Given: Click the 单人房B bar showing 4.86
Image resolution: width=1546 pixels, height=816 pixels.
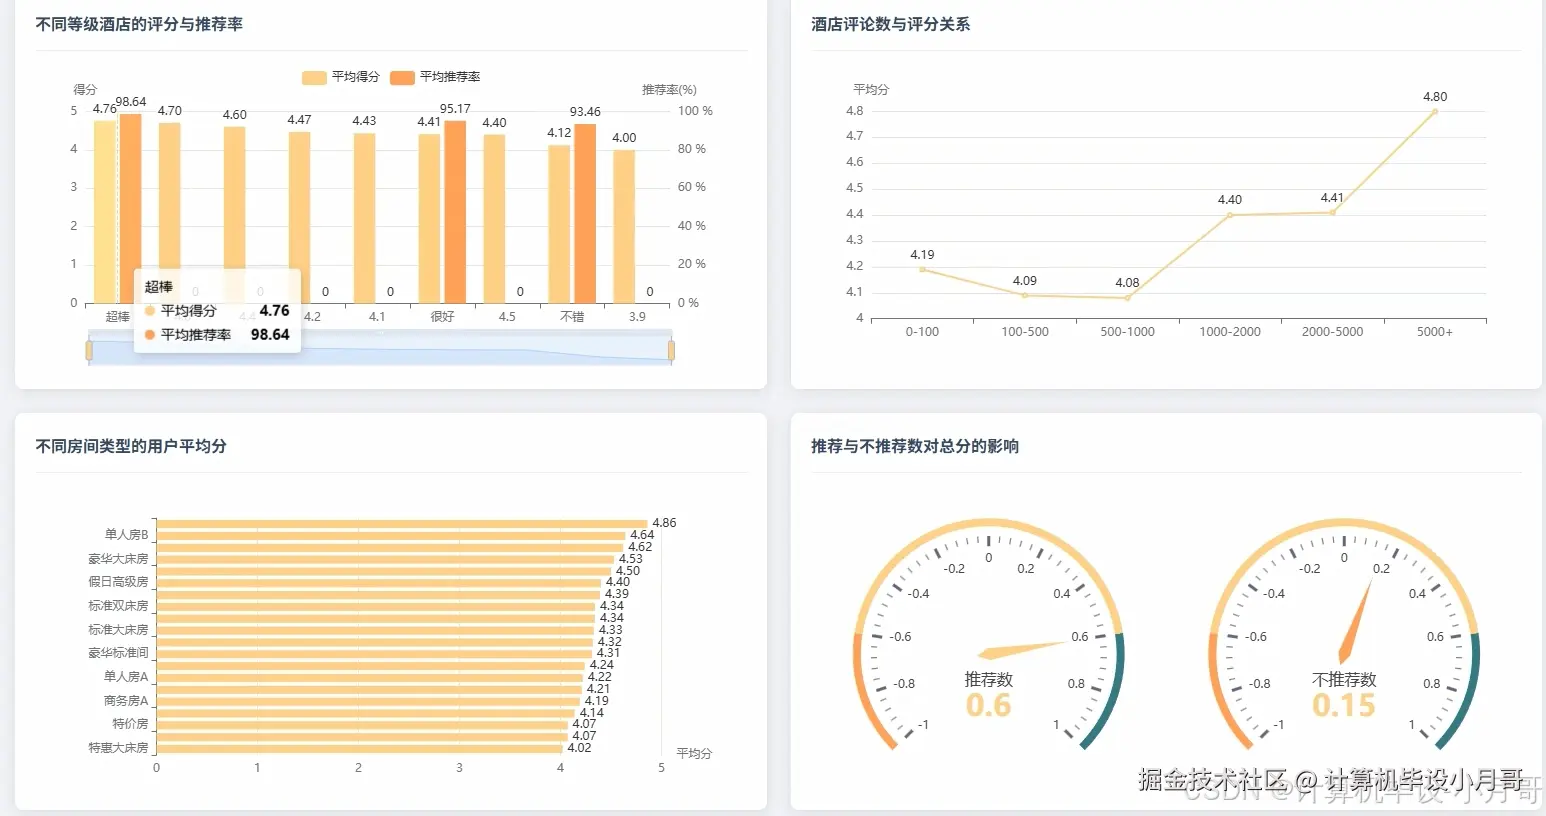Looking at the screenshot, I should 400,522.
